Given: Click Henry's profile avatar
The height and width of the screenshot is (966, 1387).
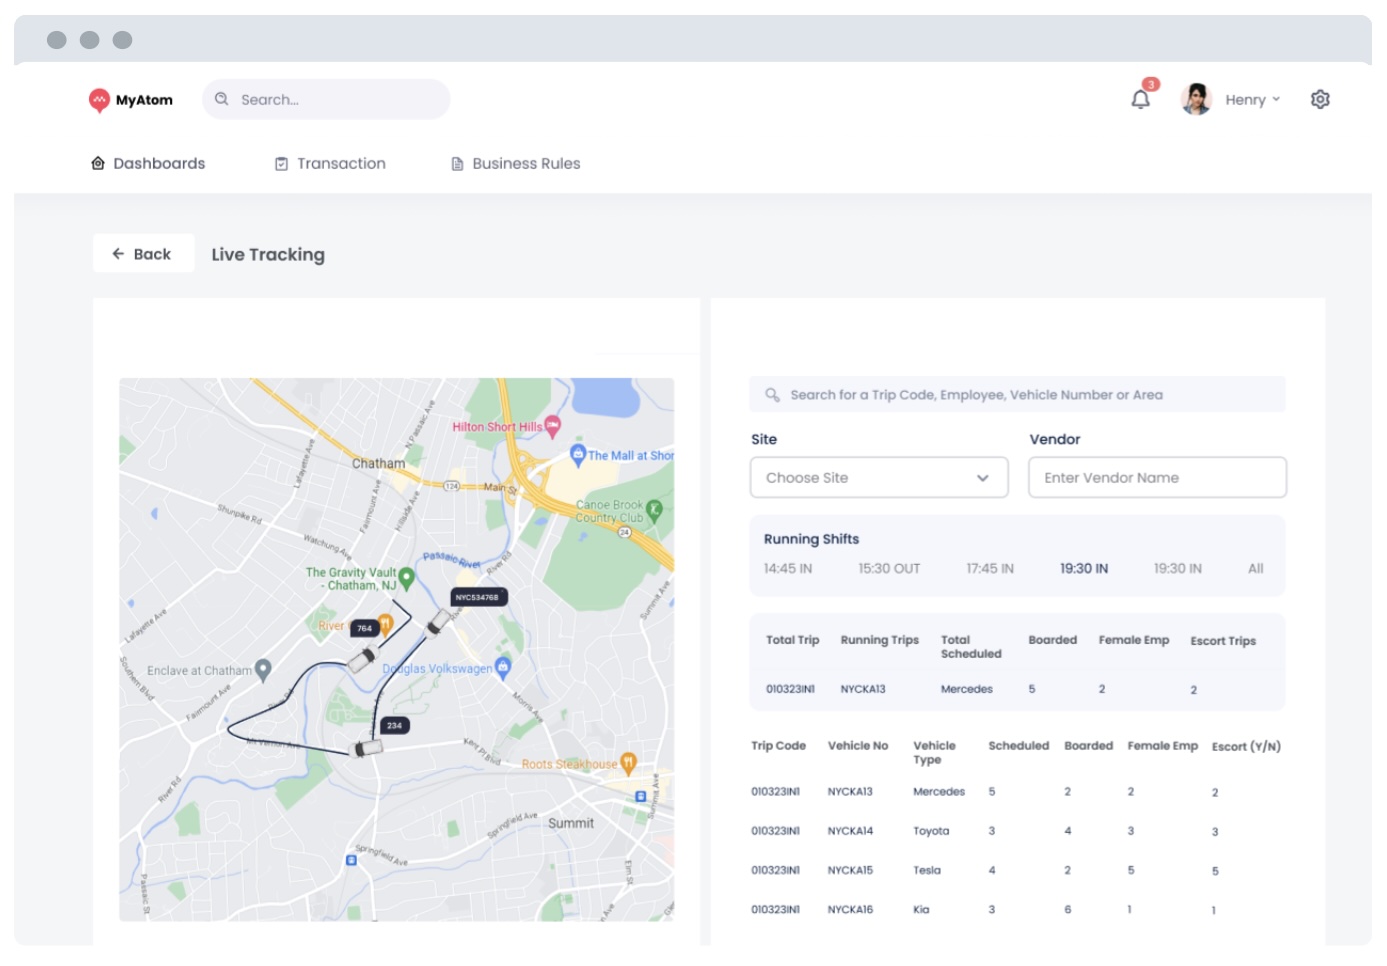Looking at the screenshot, I should (1196, 99).
